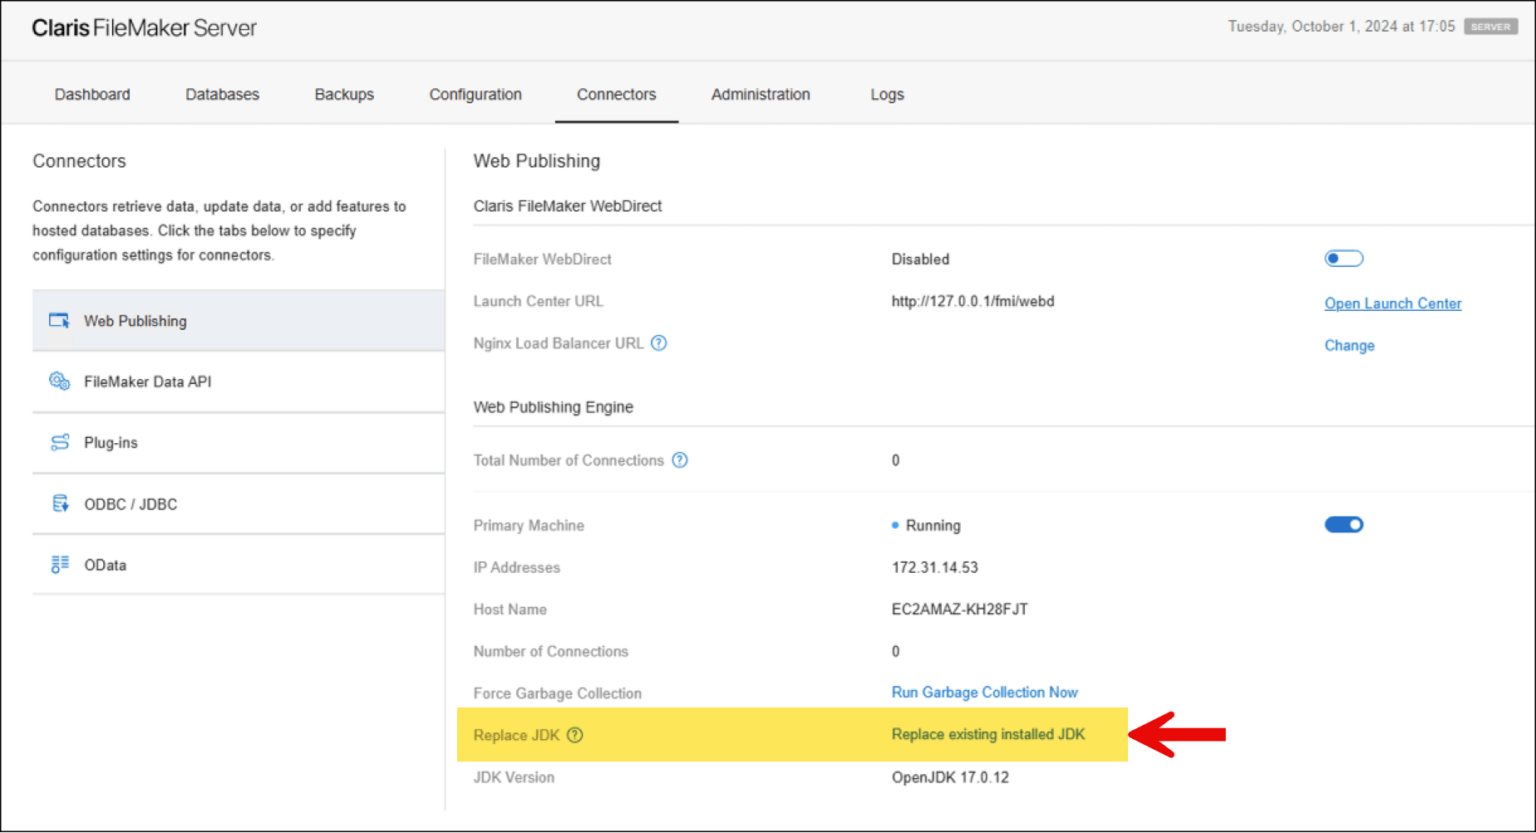The image size is (1536, 833).
Task: Disable the Primary Machine toggle
Action: click(x=1343, y=524)
